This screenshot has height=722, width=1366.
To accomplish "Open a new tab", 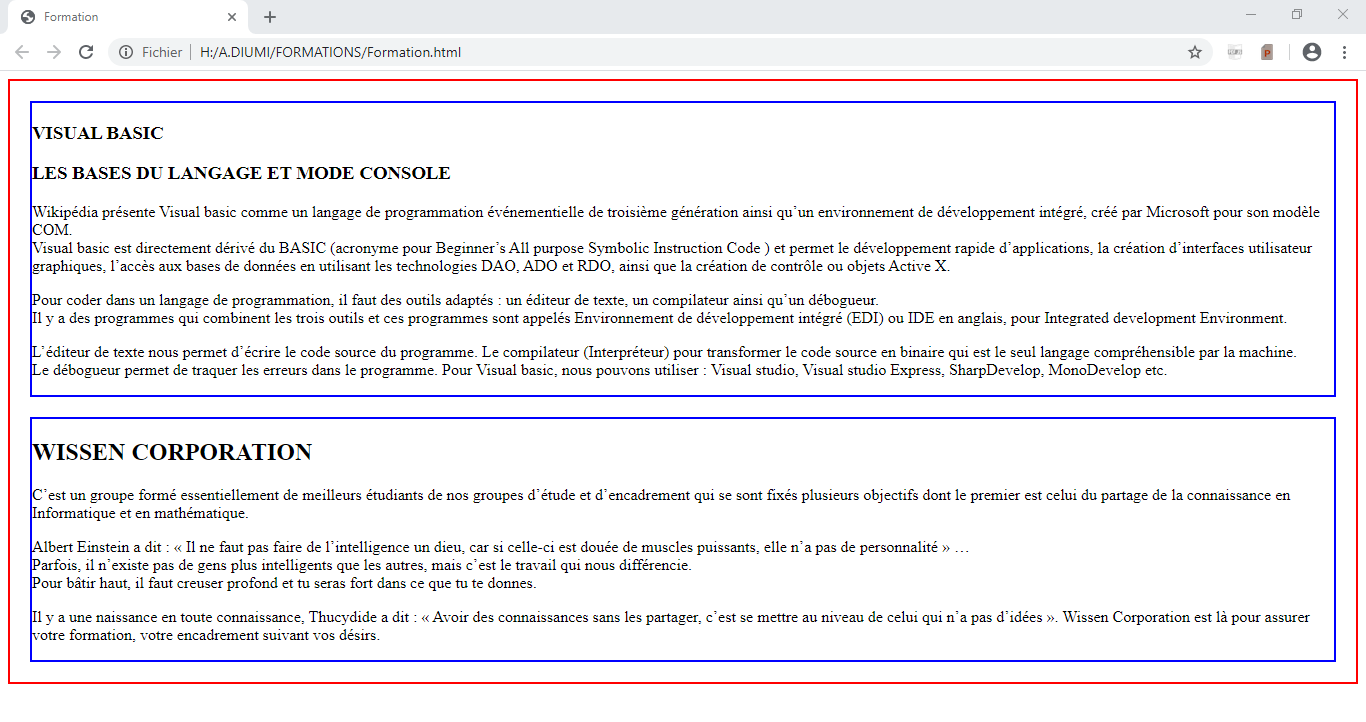I will click(x=270, y=17).
